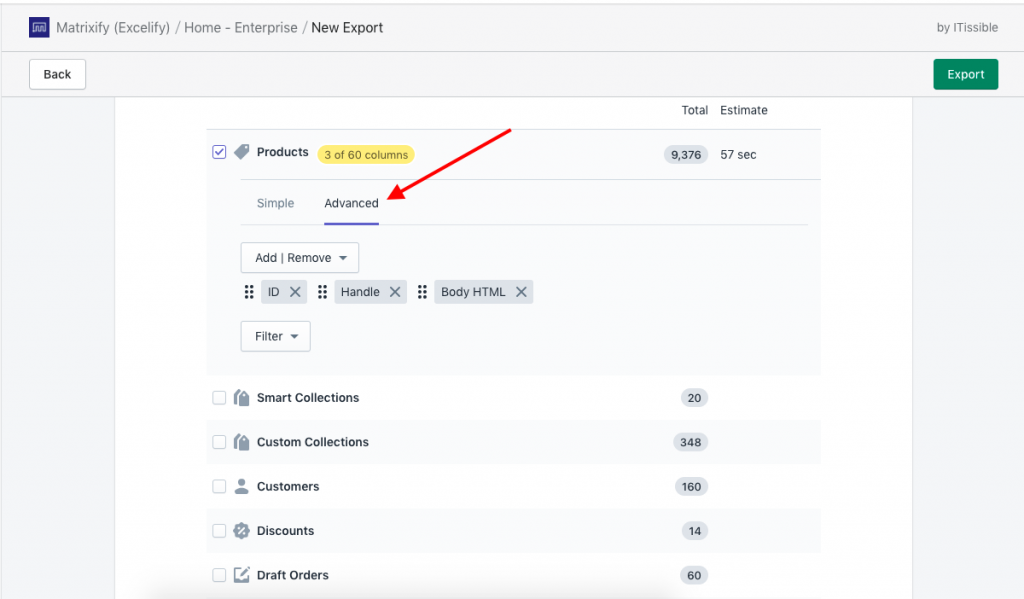
Task: Select the Advanced tab
Action: click(351, 203)
